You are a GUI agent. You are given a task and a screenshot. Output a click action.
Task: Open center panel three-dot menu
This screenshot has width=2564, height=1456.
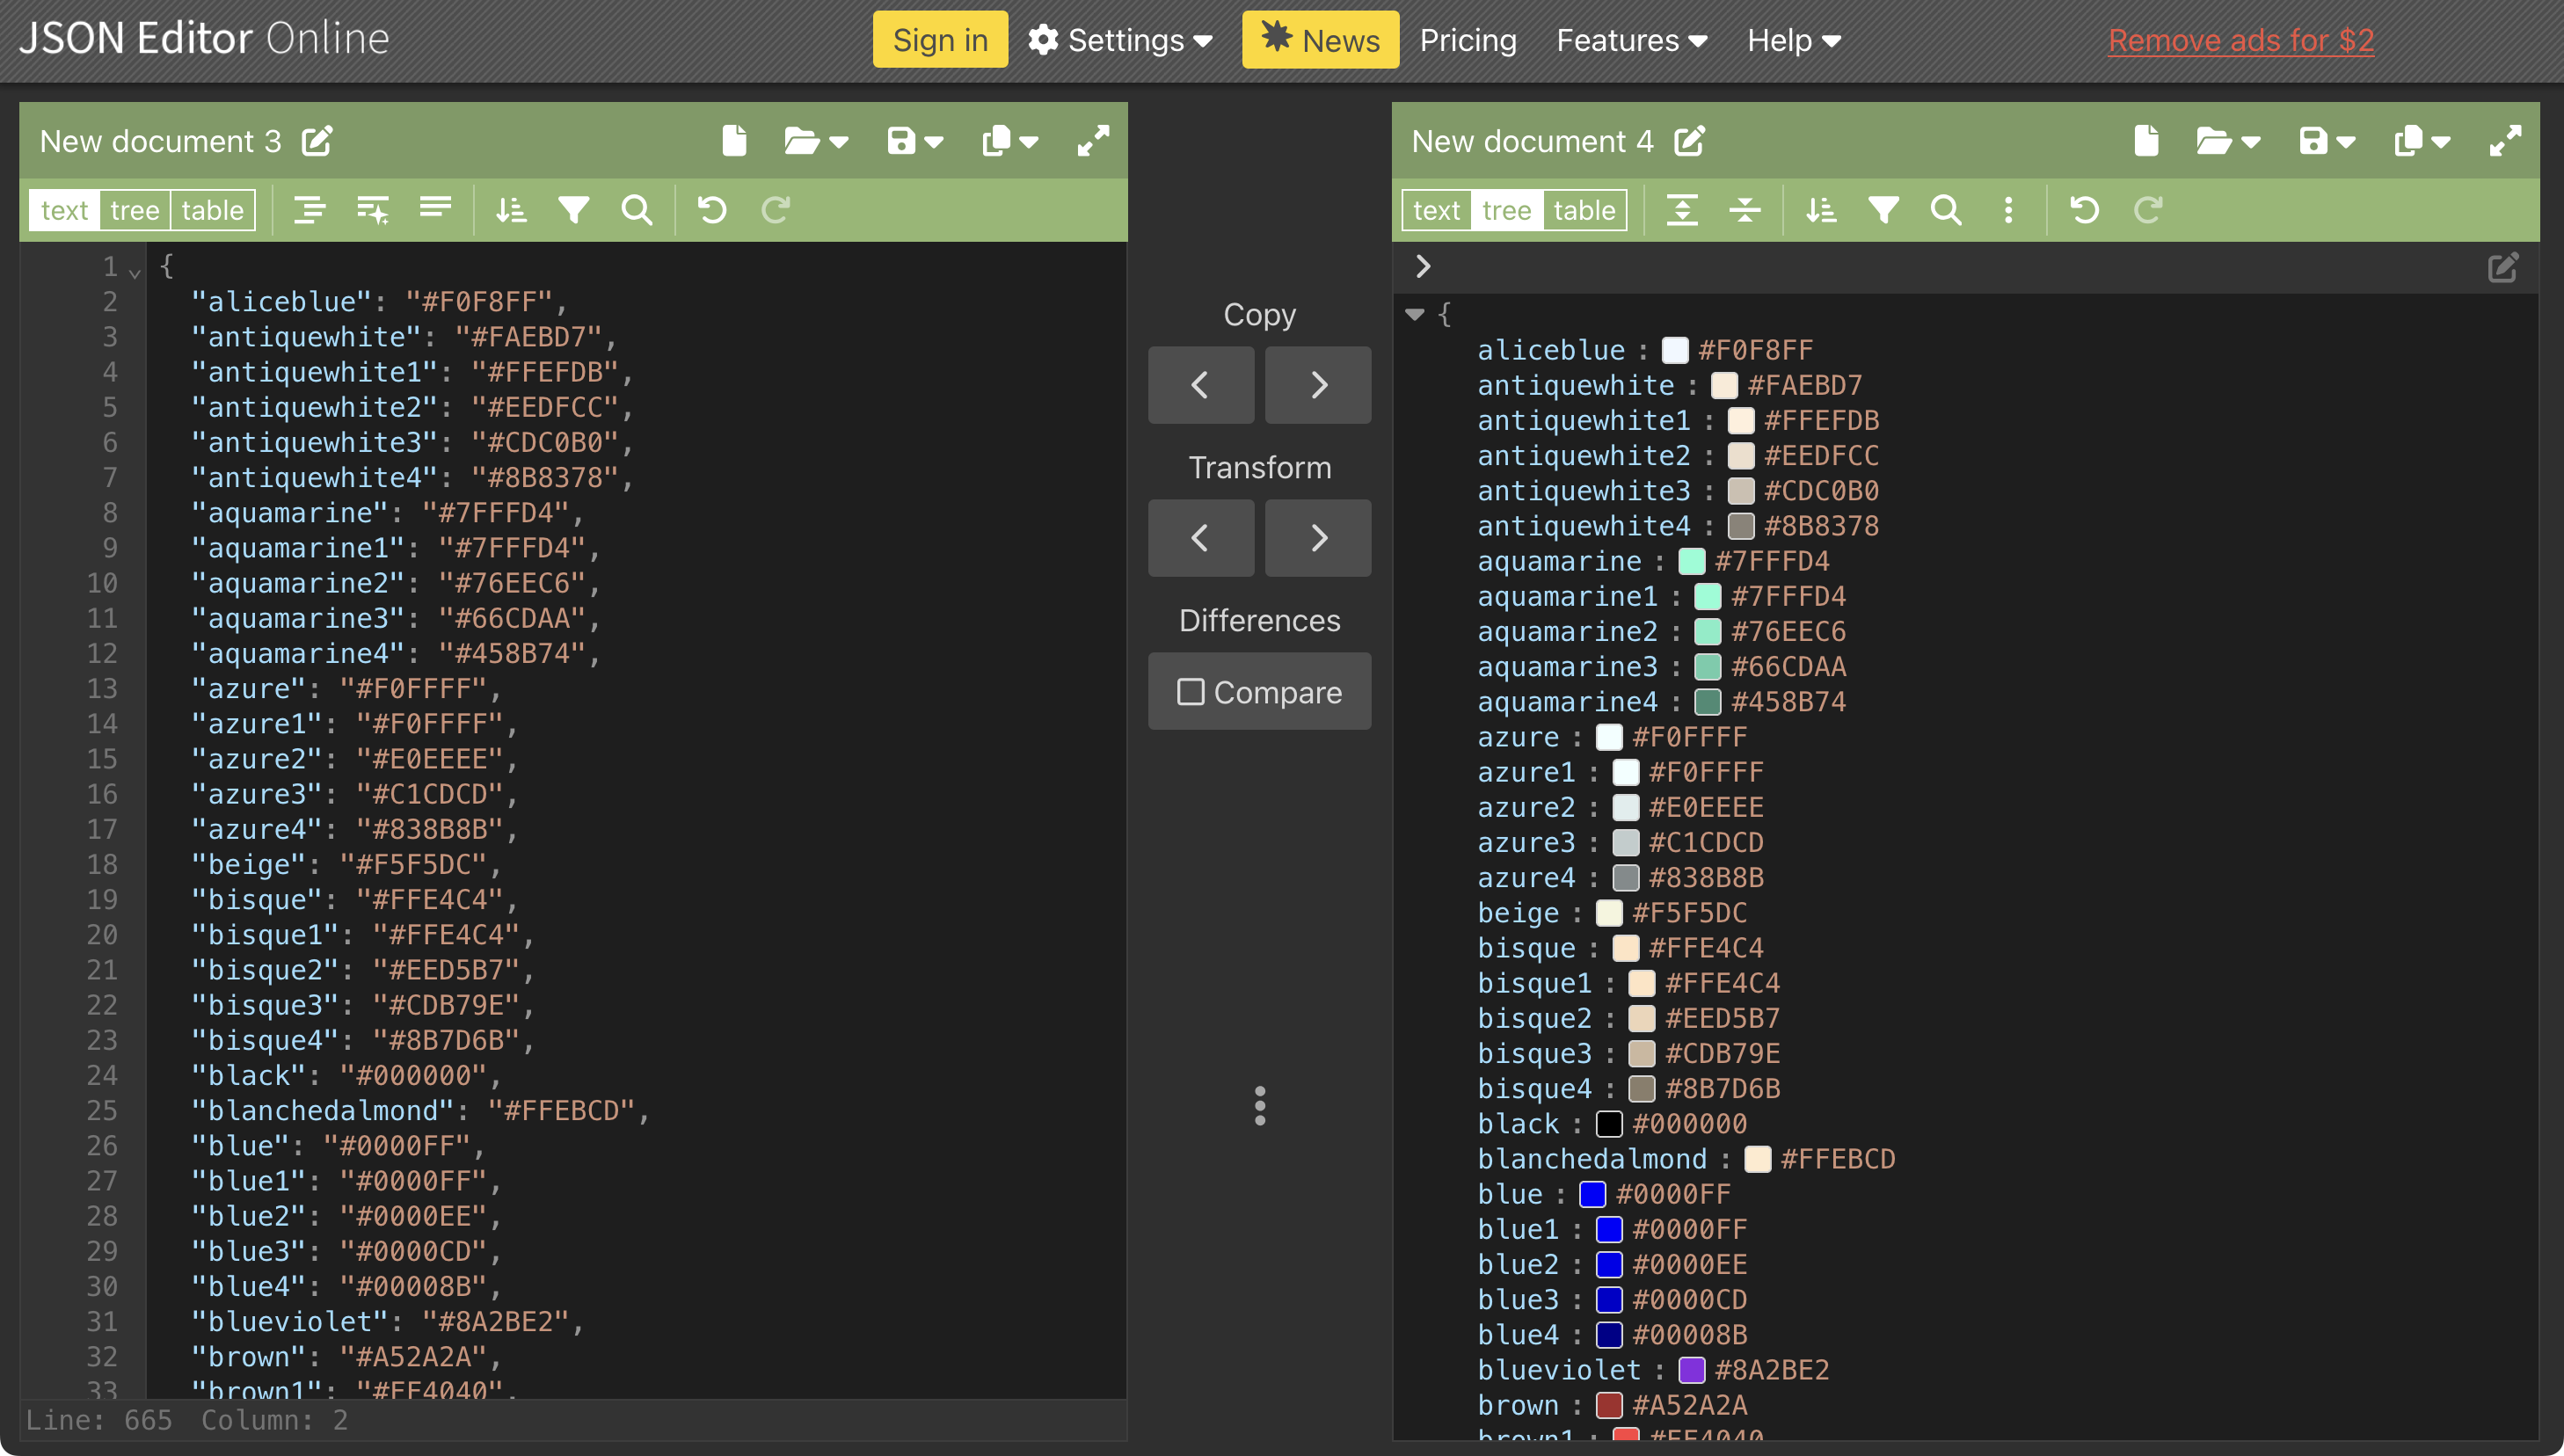(1260, 1106)
